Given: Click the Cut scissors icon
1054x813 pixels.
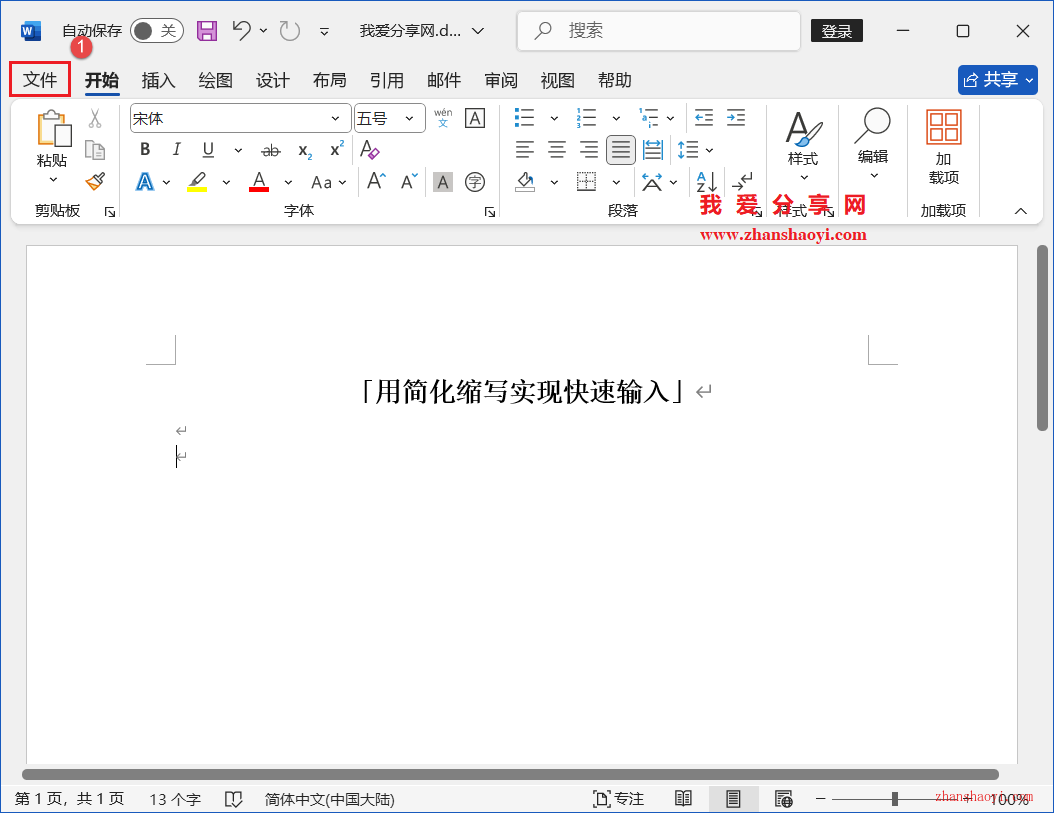Looking at the screenshot, I should point(95,119).
